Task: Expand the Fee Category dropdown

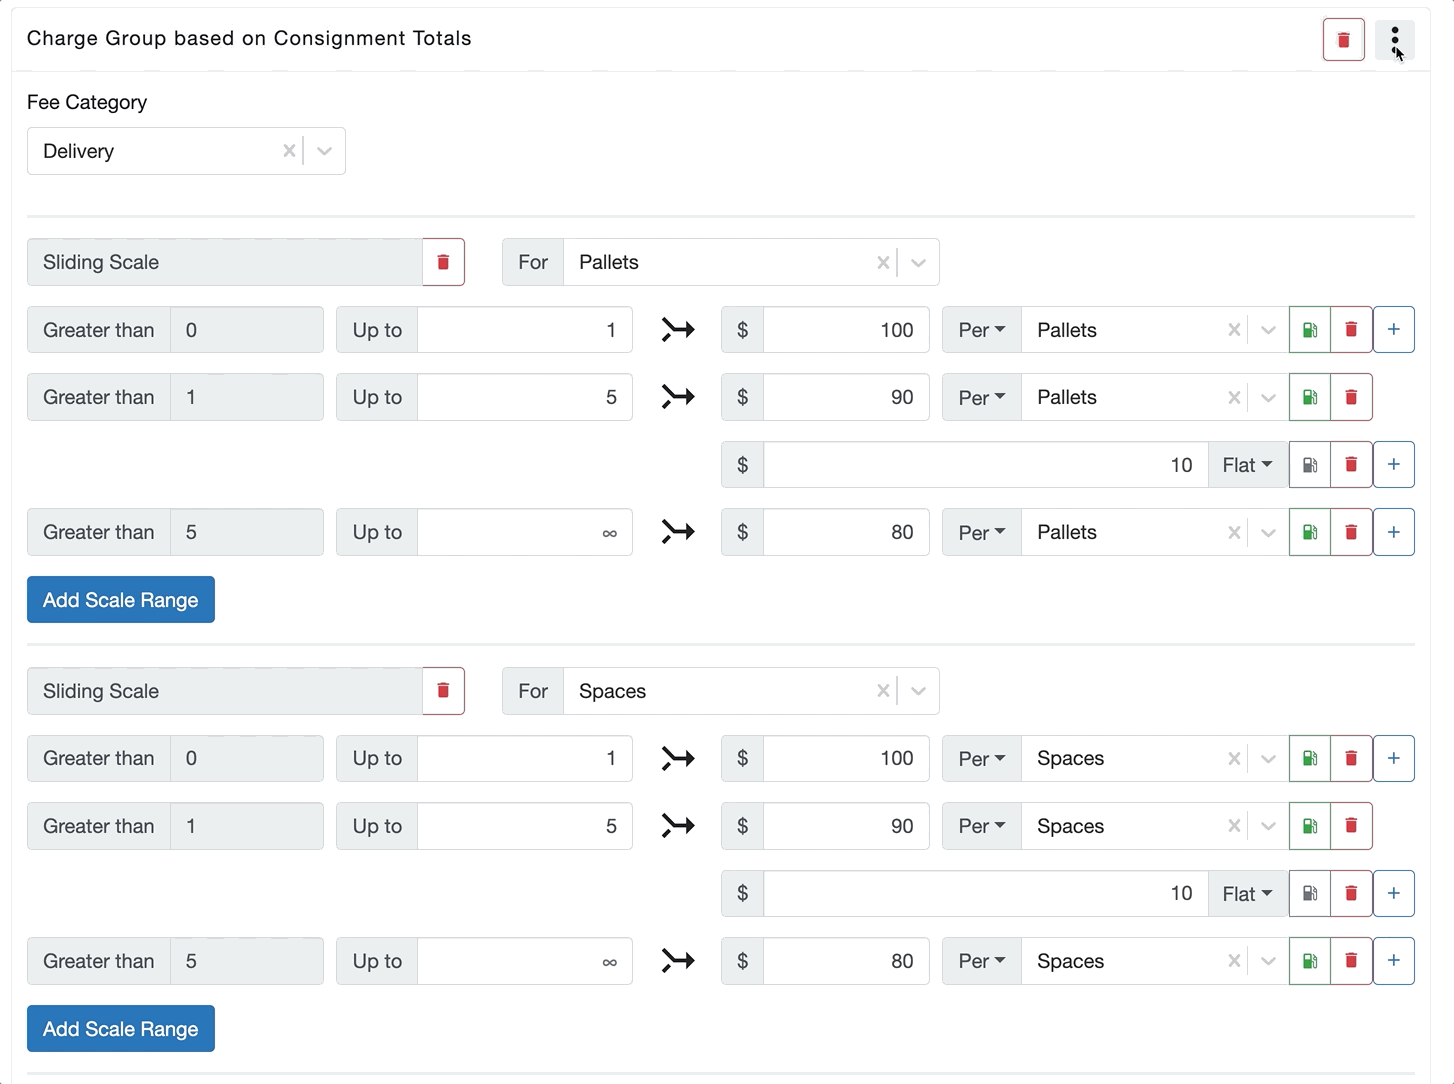Action: coord(324,151)
